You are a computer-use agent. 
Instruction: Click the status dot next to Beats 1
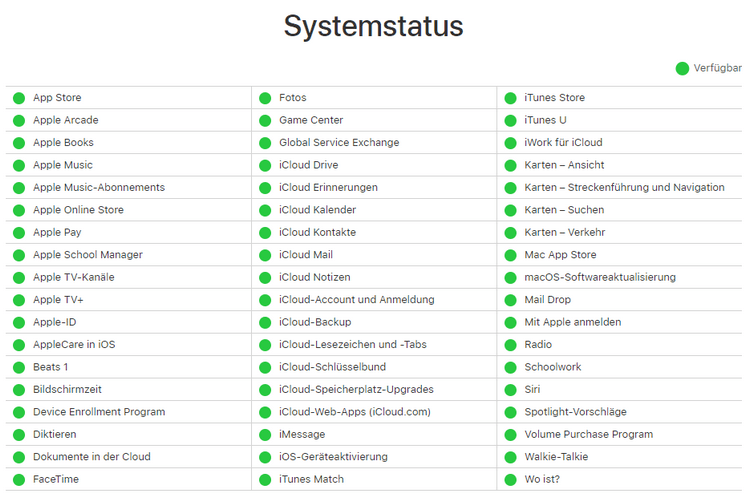click(19, 368)
